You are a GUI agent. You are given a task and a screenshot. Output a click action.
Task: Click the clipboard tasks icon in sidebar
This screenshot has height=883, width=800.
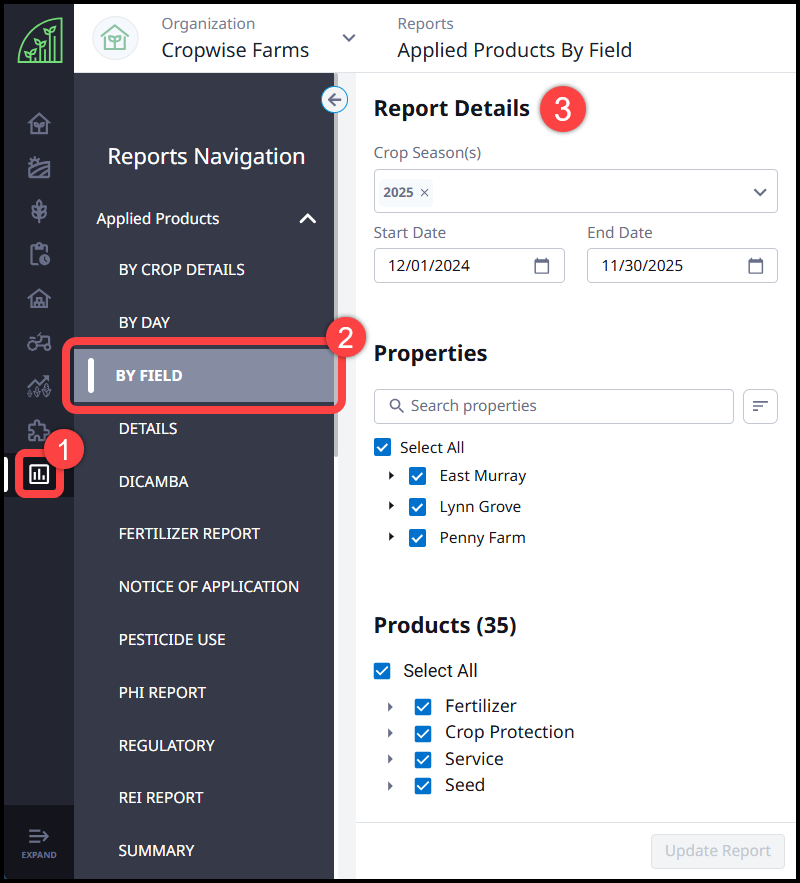point(38,254)
